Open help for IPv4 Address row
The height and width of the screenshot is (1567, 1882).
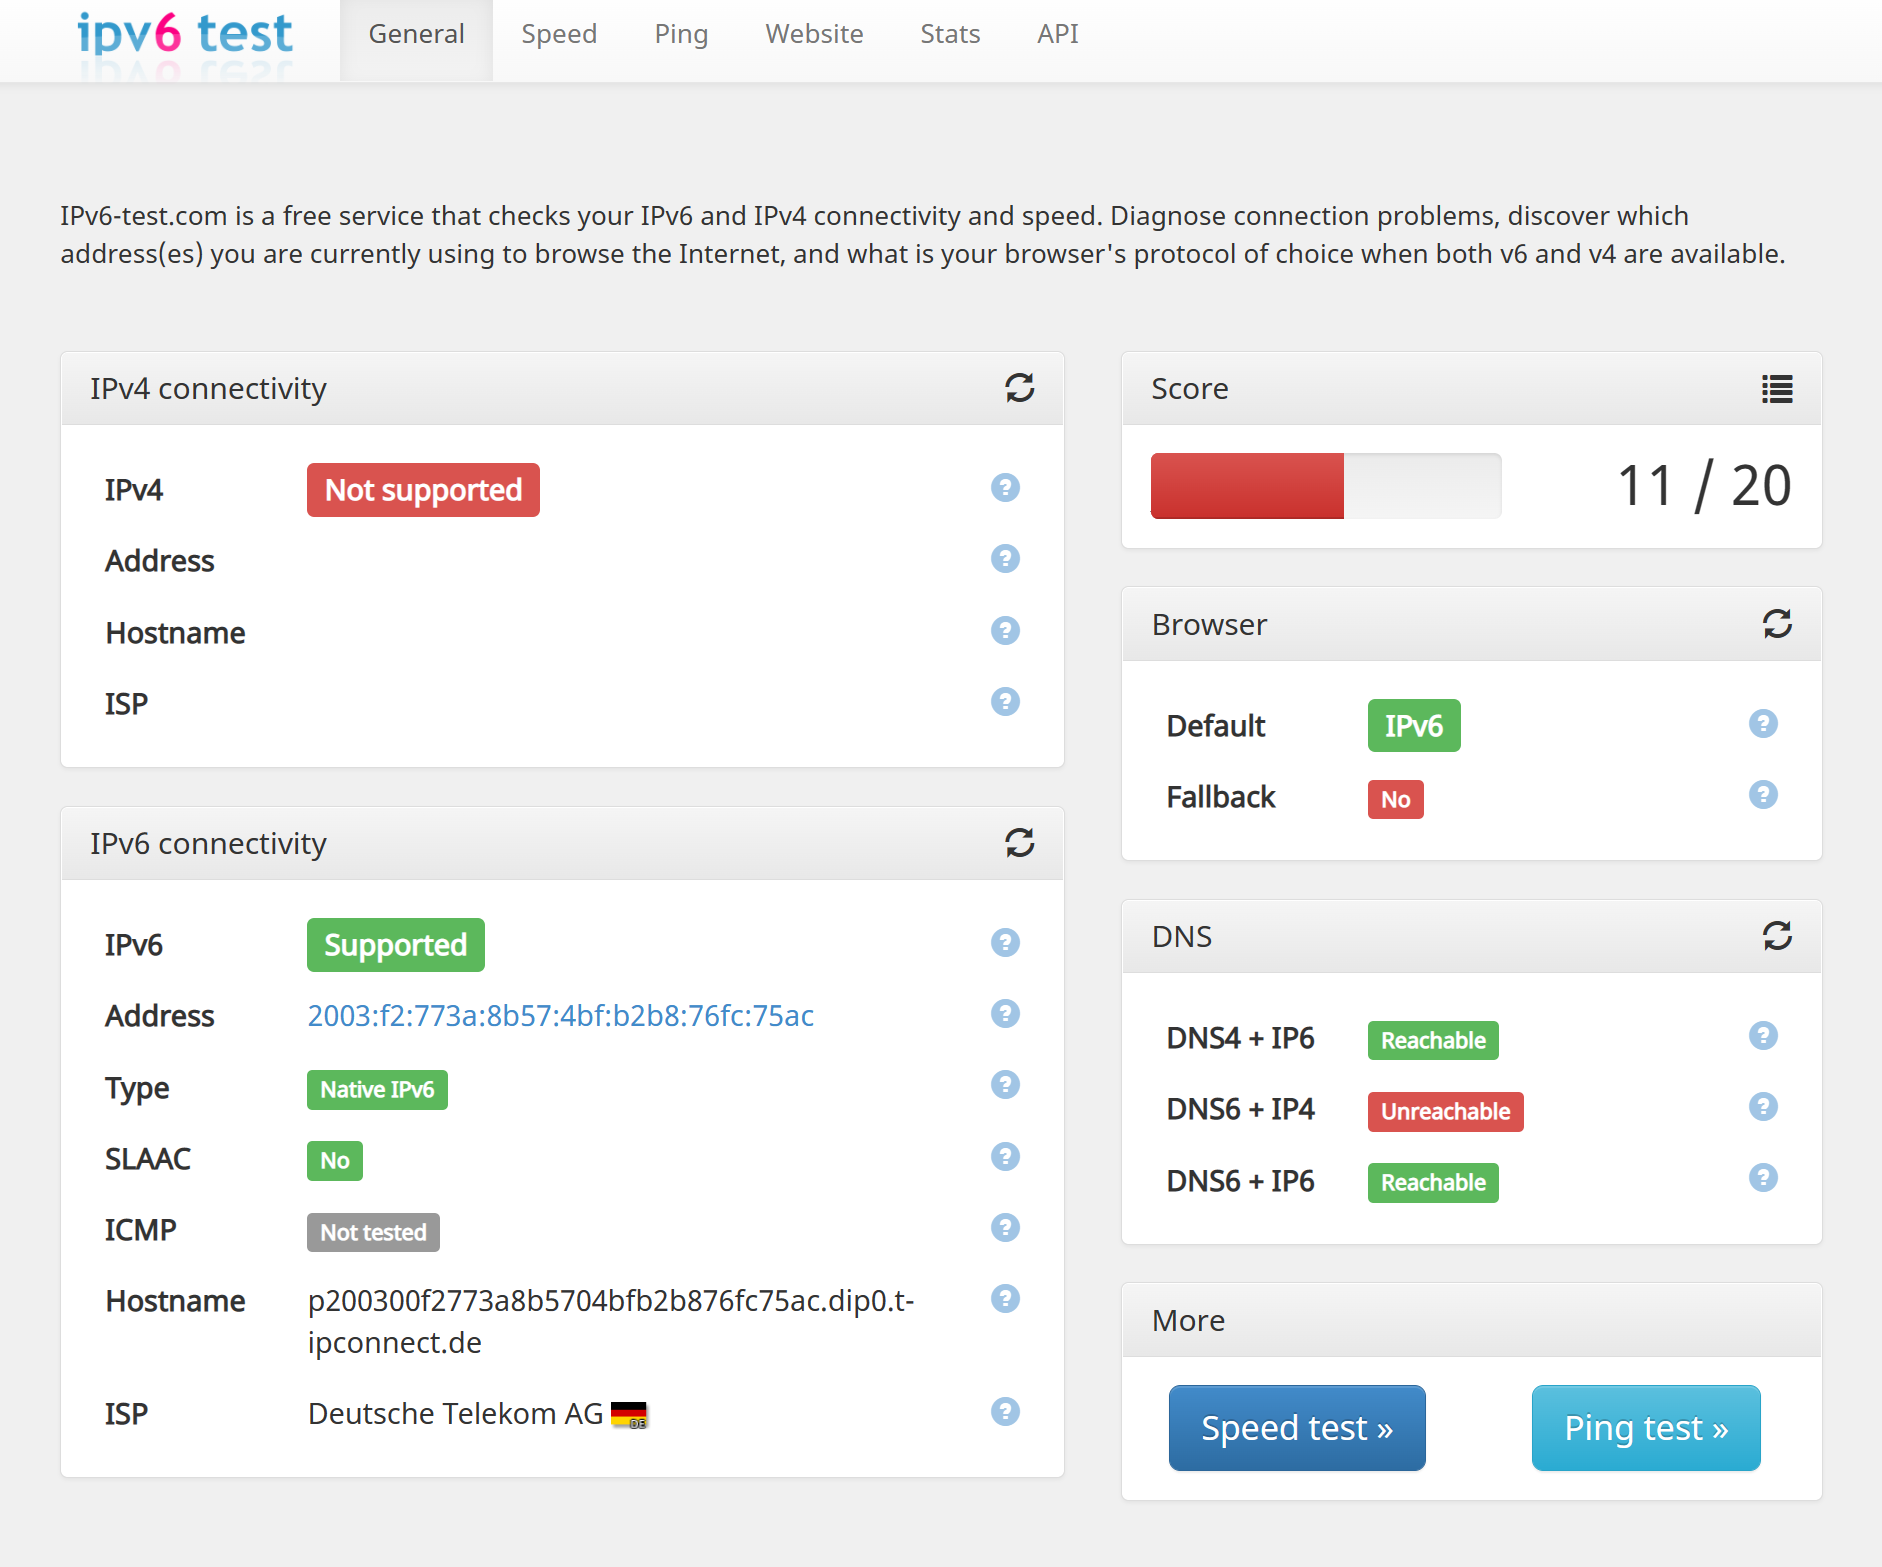coord(1005,559)
